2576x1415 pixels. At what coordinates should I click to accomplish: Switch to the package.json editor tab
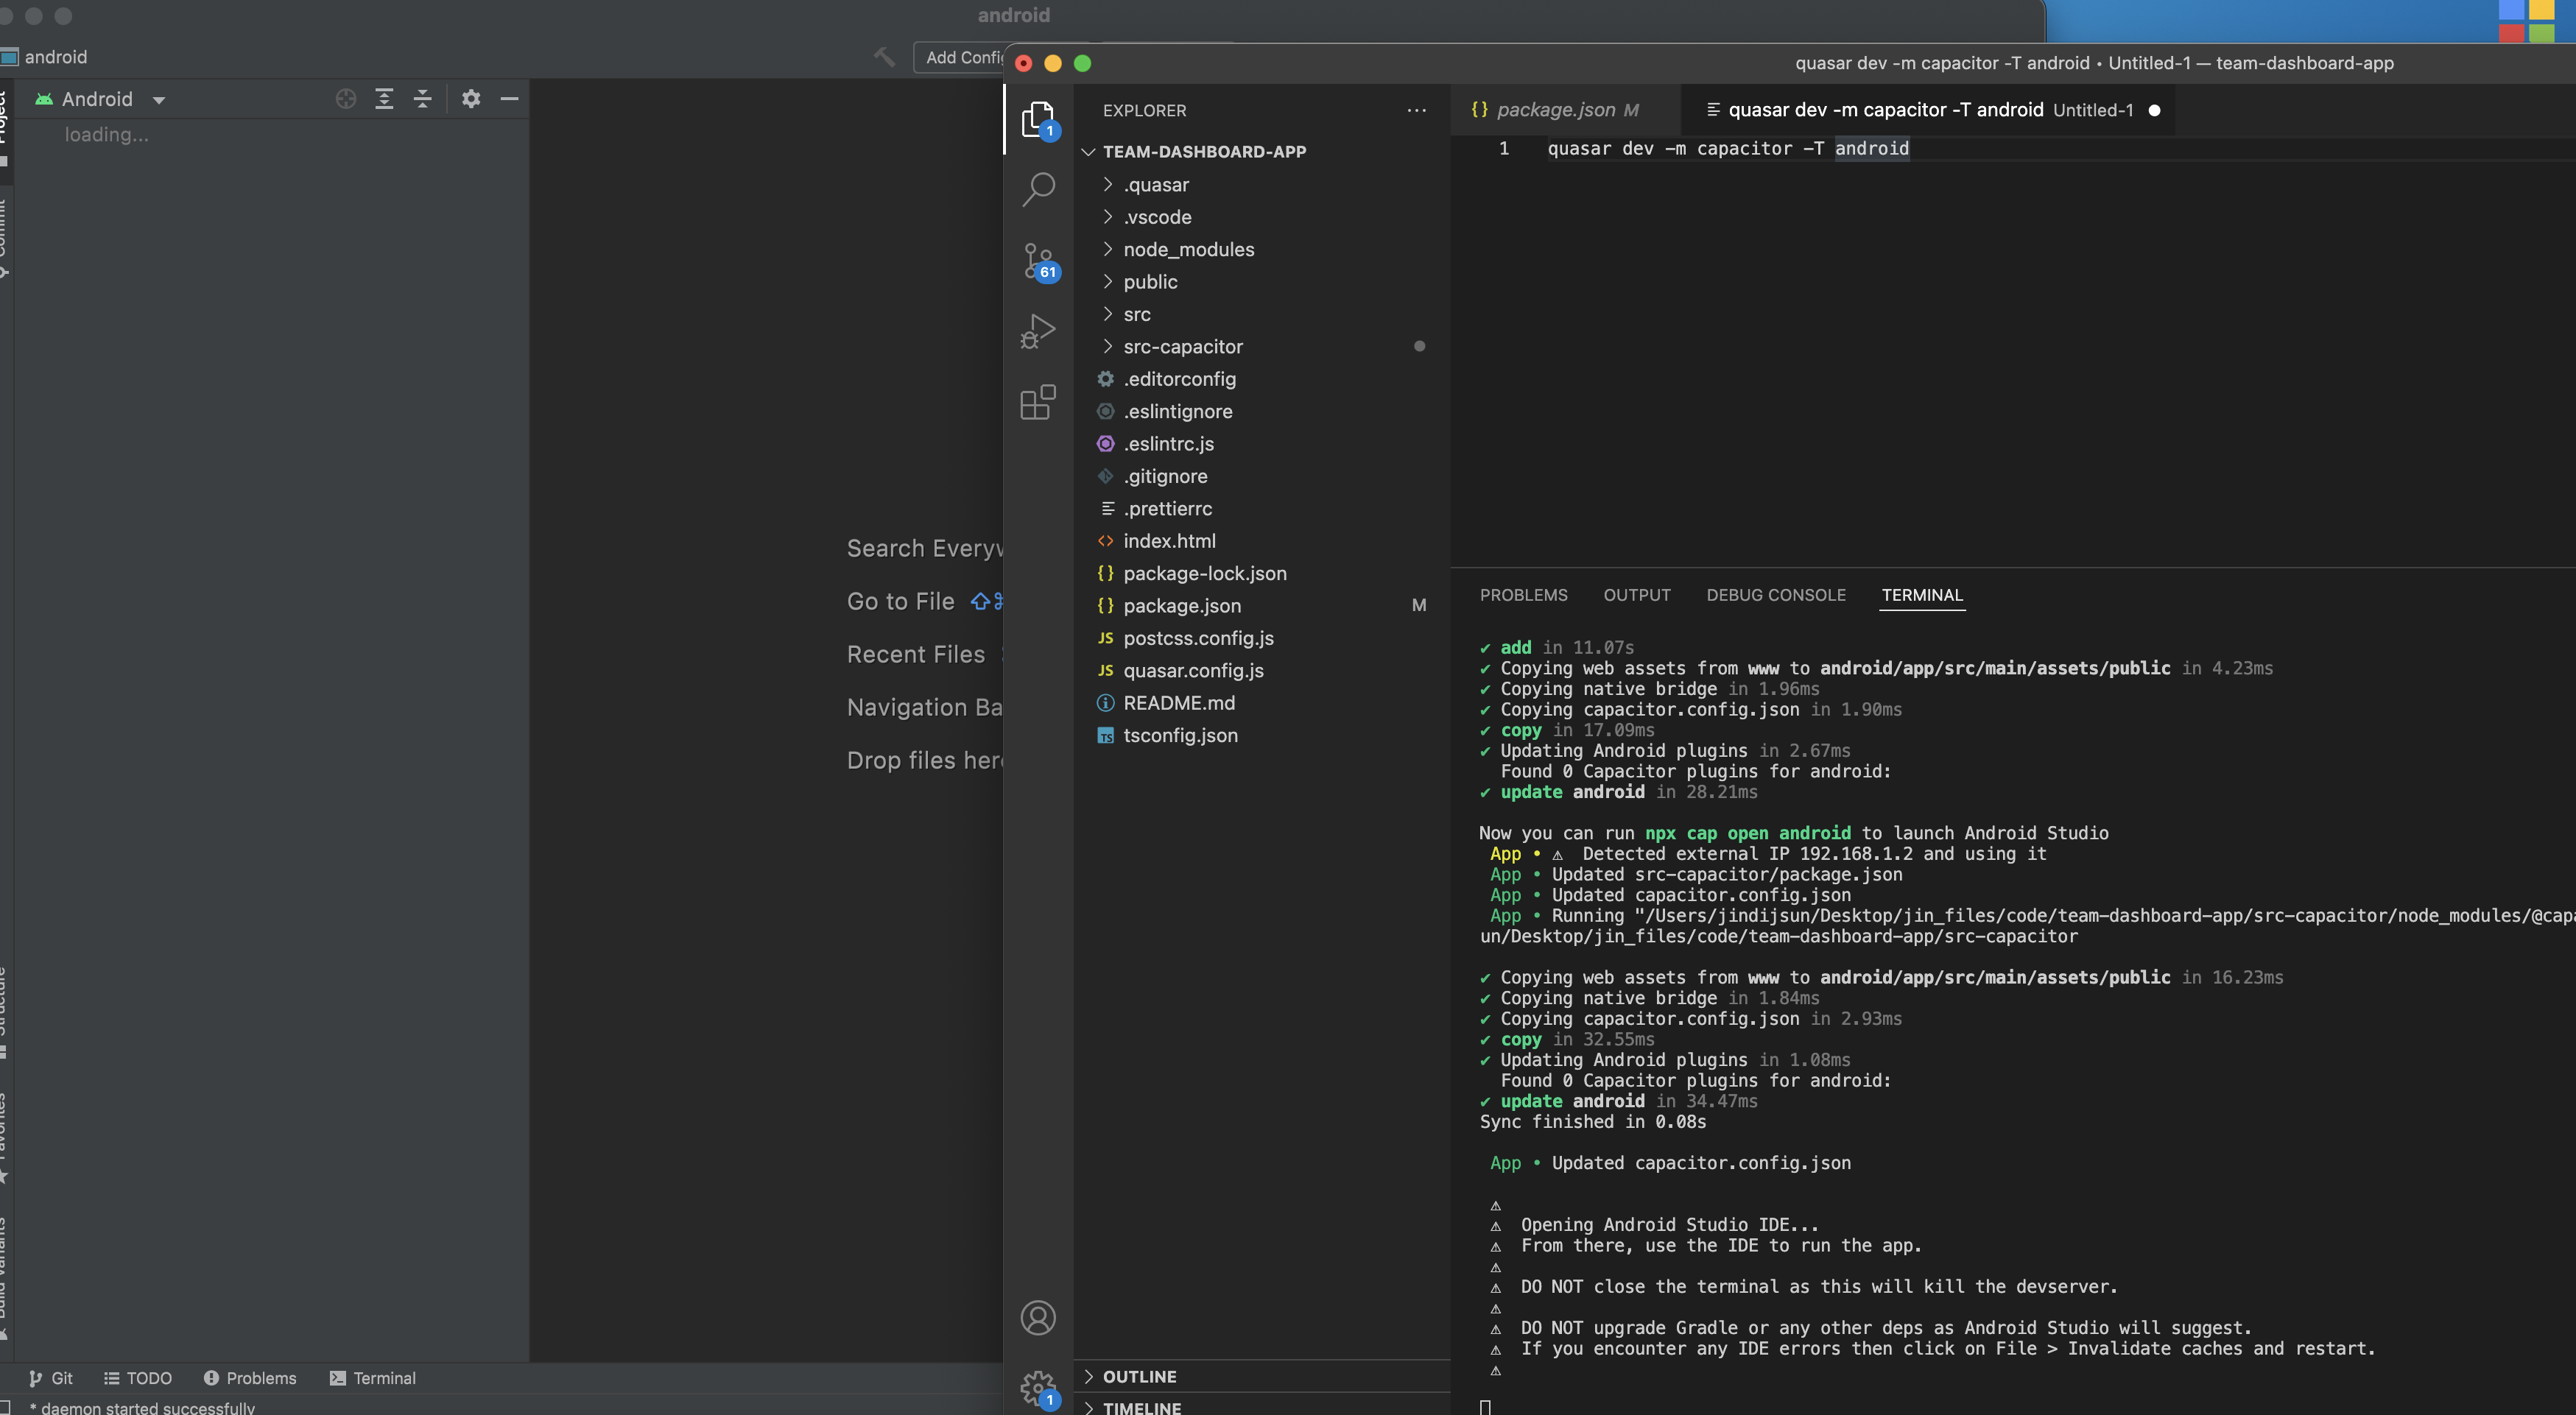(1555, 110)
